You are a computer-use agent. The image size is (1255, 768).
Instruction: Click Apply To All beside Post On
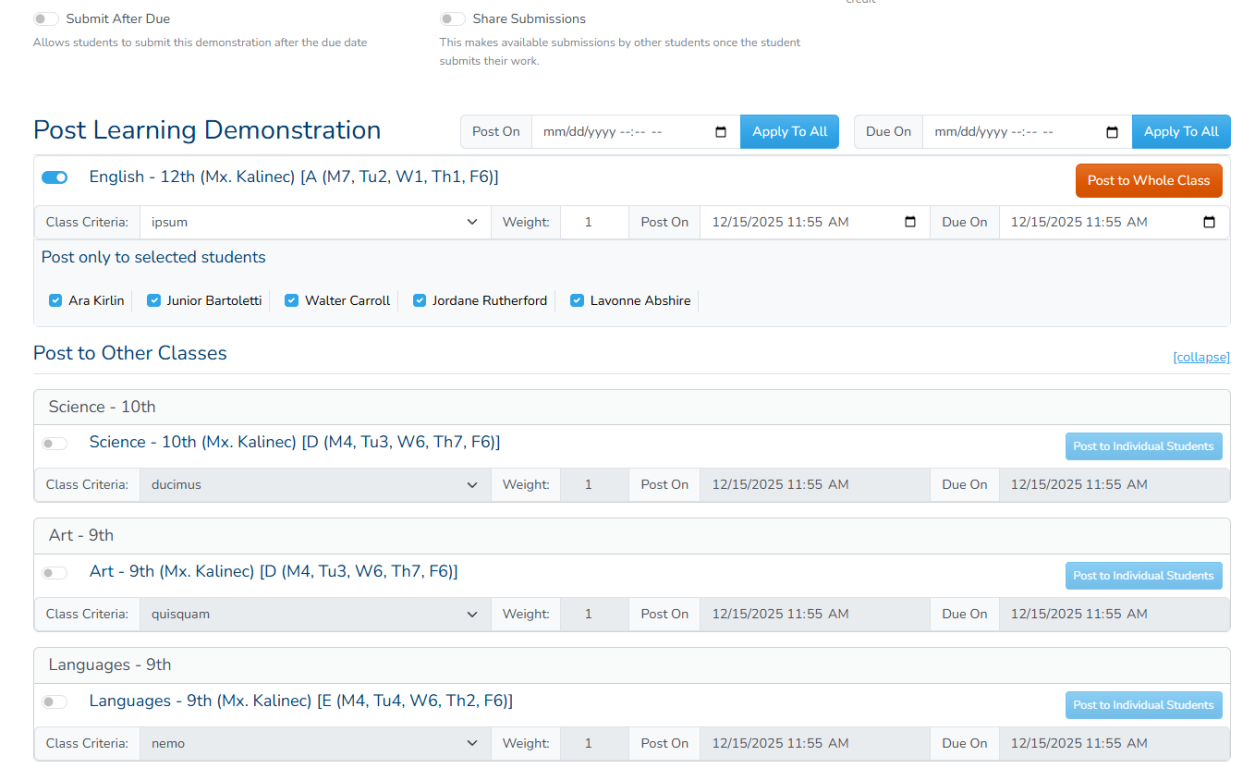789,132
